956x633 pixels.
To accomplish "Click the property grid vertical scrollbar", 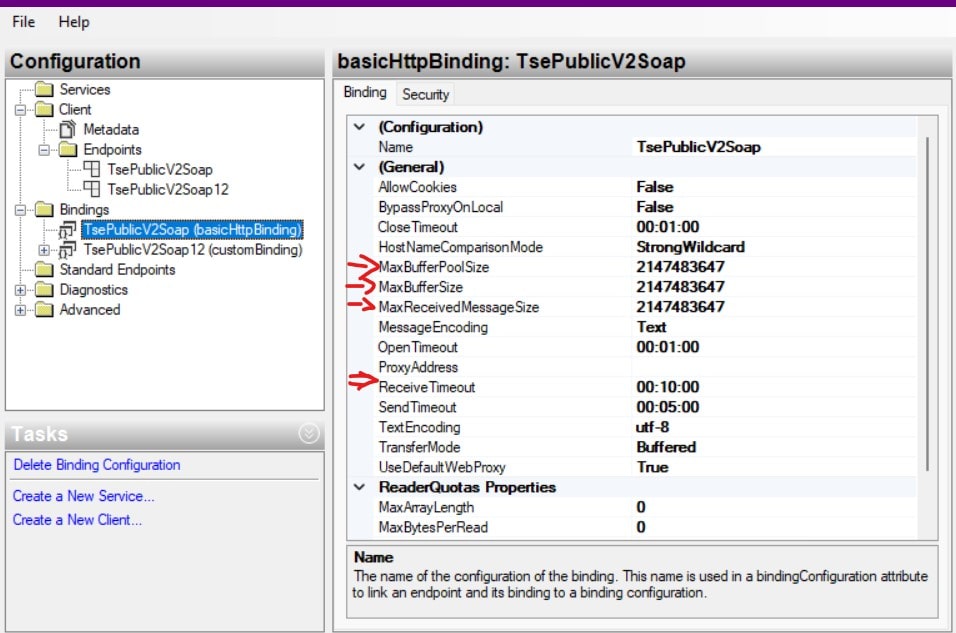I will tap(927, 300).
